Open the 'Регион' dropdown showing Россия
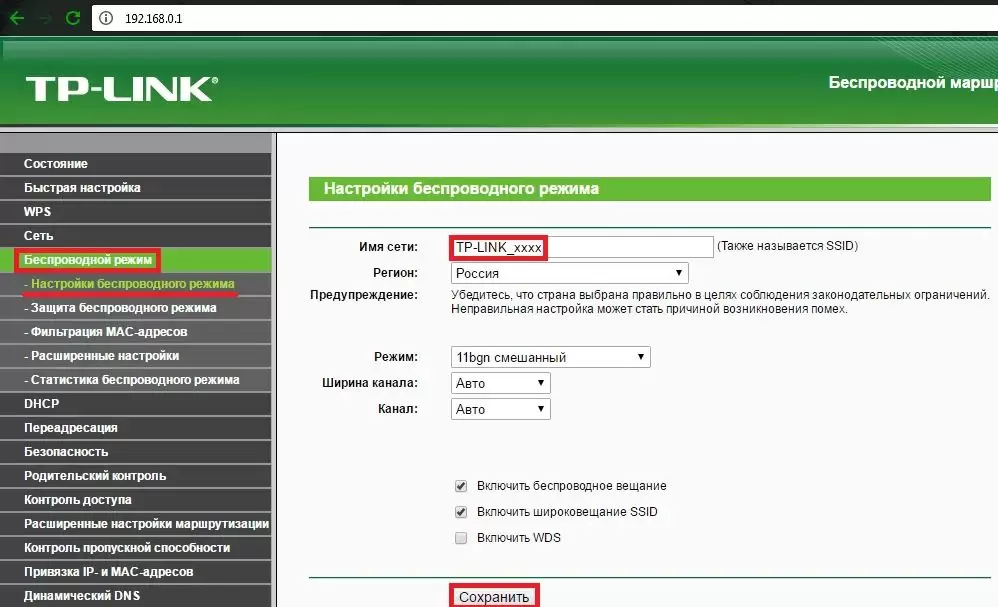The height and width of the screenshot is (607, 998). [569, 273]
